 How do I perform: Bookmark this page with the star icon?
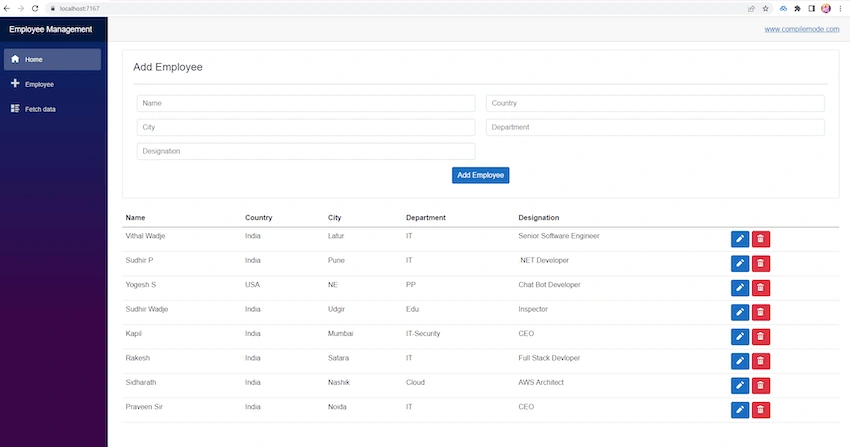765,9
